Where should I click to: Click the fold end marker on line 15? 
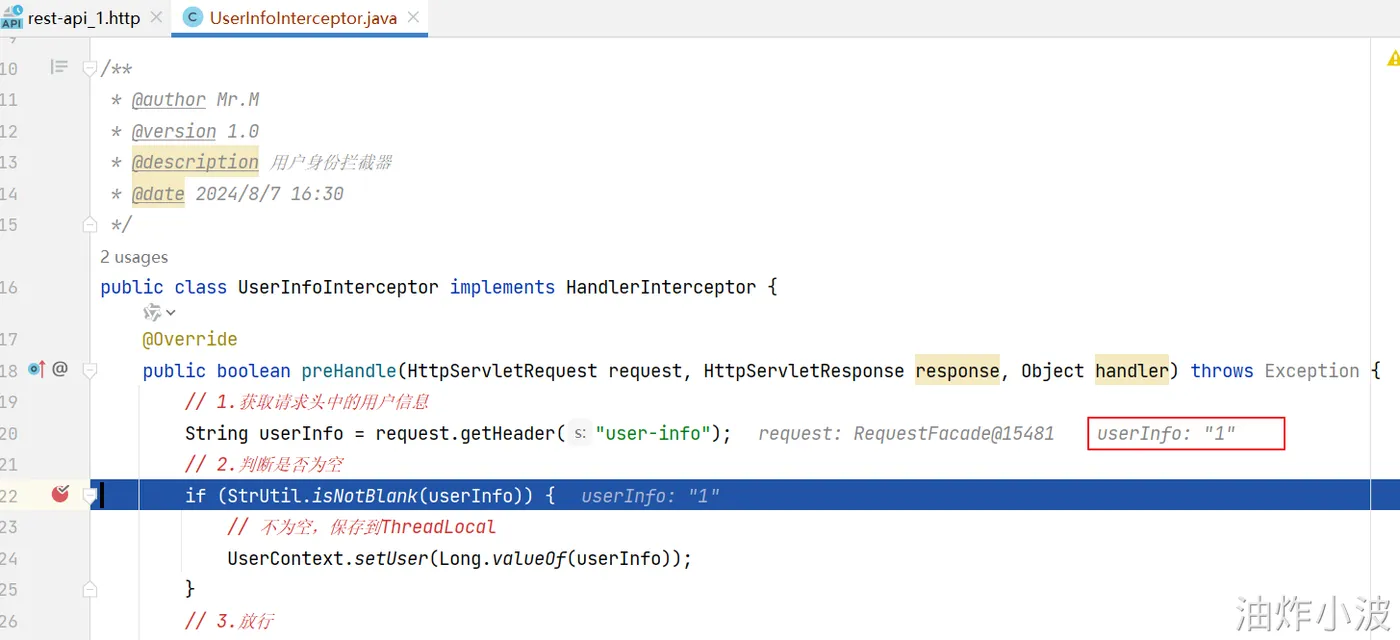pos(89,224)
